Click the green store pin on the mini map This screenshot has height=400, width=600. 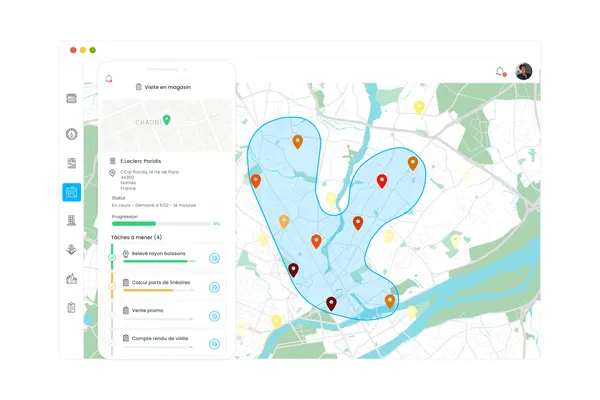166,120
